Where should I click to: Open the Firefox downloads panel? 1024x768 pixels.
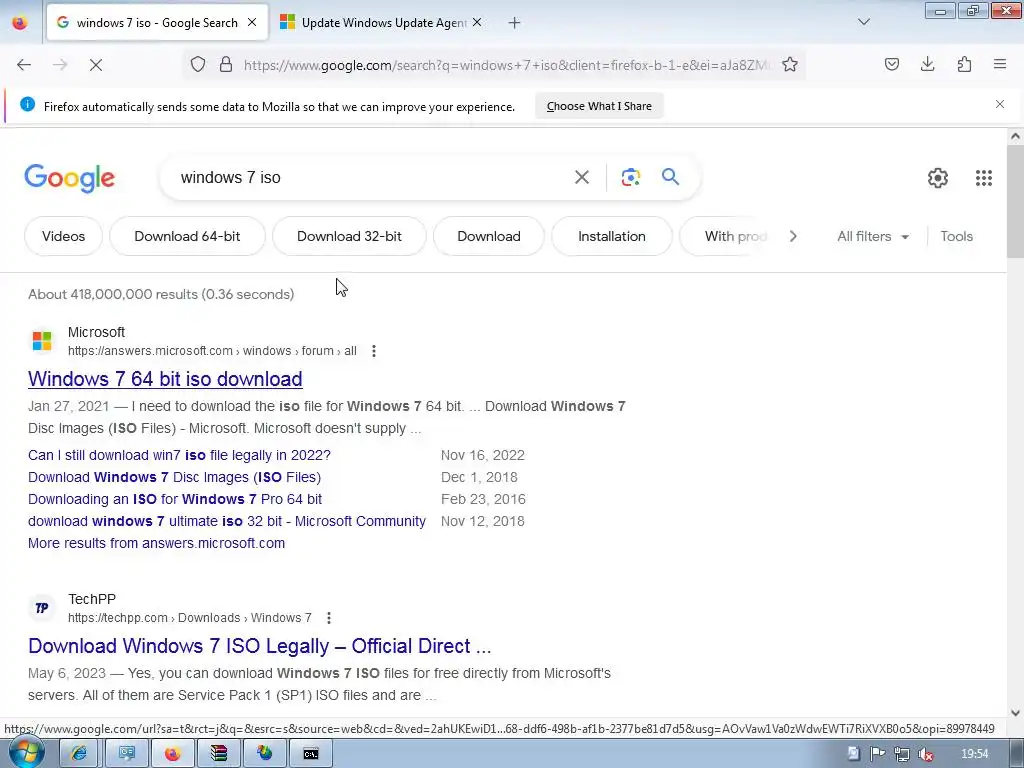tap(927, 64)
